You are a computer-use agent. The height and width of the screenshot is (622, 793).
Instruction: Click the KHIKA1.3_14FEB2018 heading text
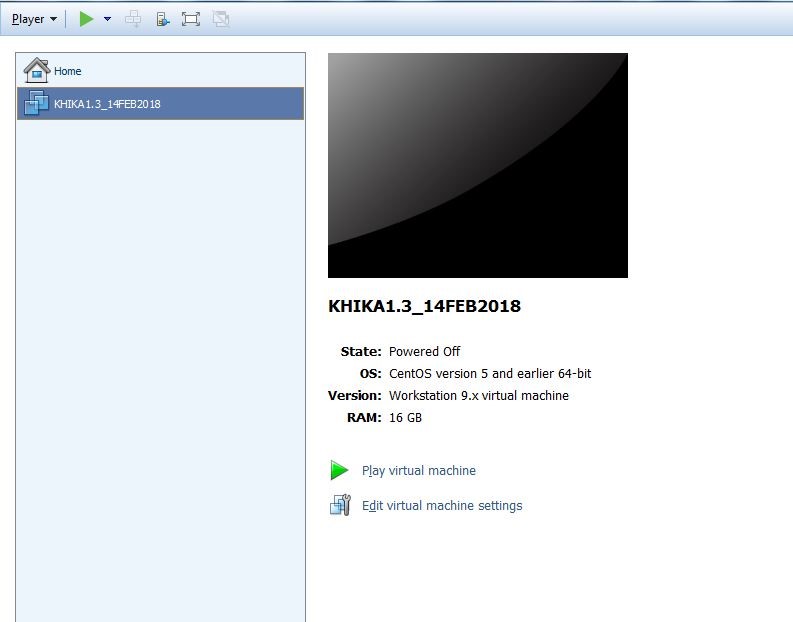coord(424,306)
